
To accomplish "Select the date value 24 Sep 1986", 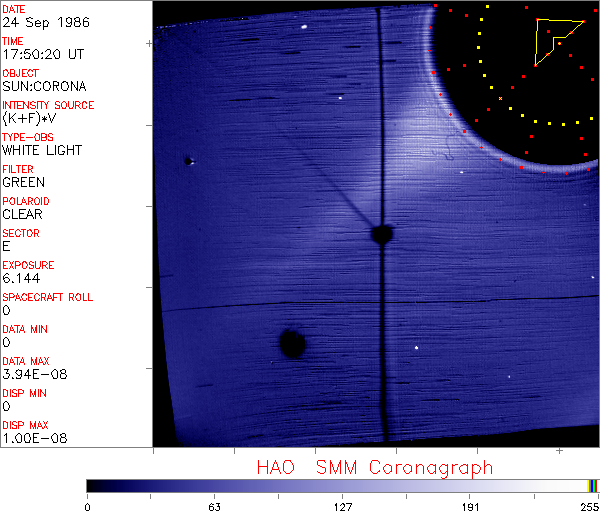I will coord(43,22).
